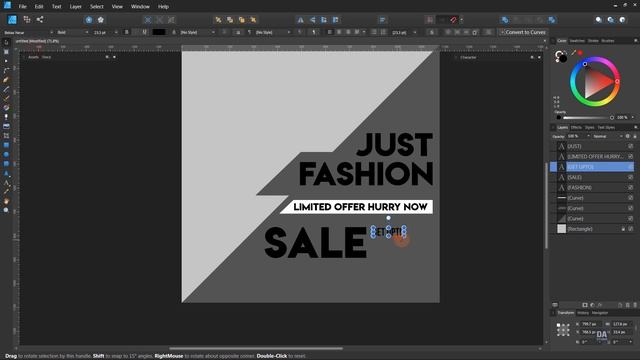Click layer effects fx icon in Layers panel
Image resolution: width=640 pixels, height=360 pixels.
coord(600,305)
